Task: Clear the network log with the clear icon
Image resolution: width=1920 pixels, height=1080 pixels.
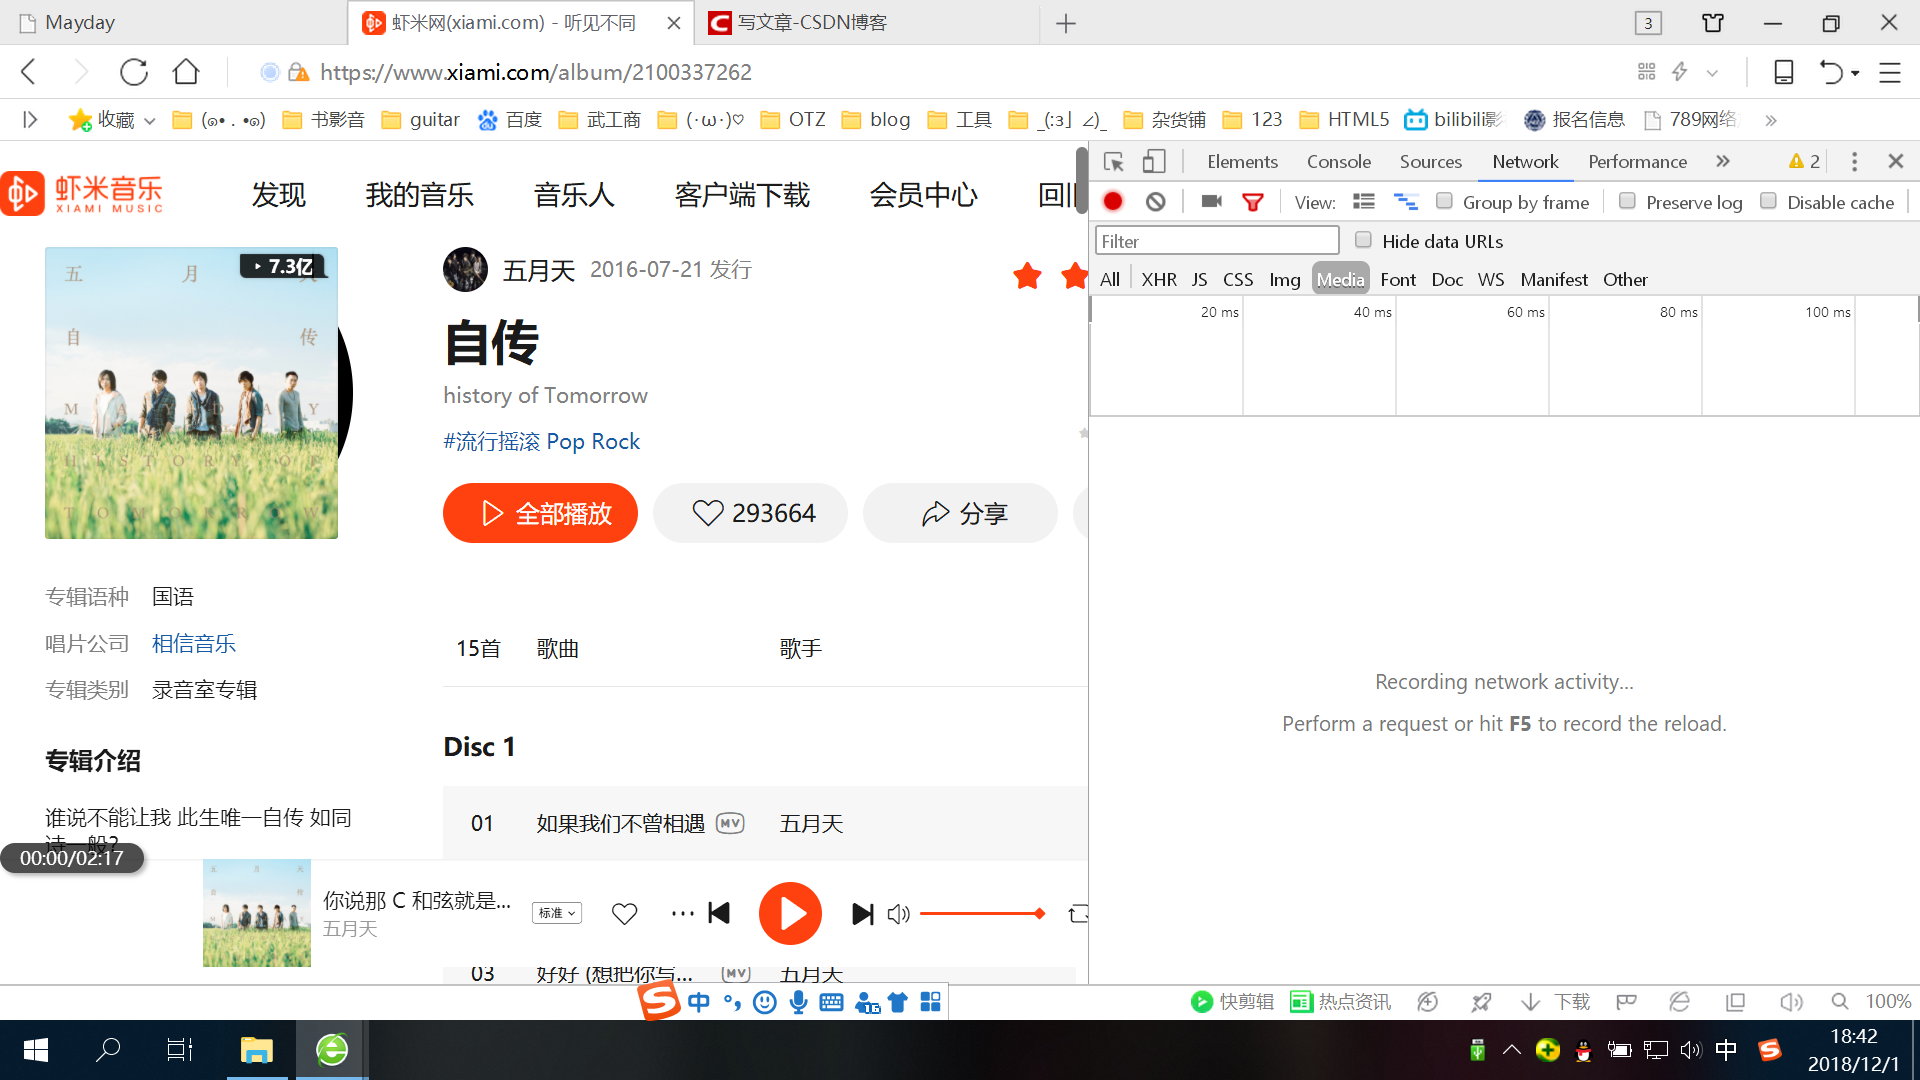Action: [1156, 202]
